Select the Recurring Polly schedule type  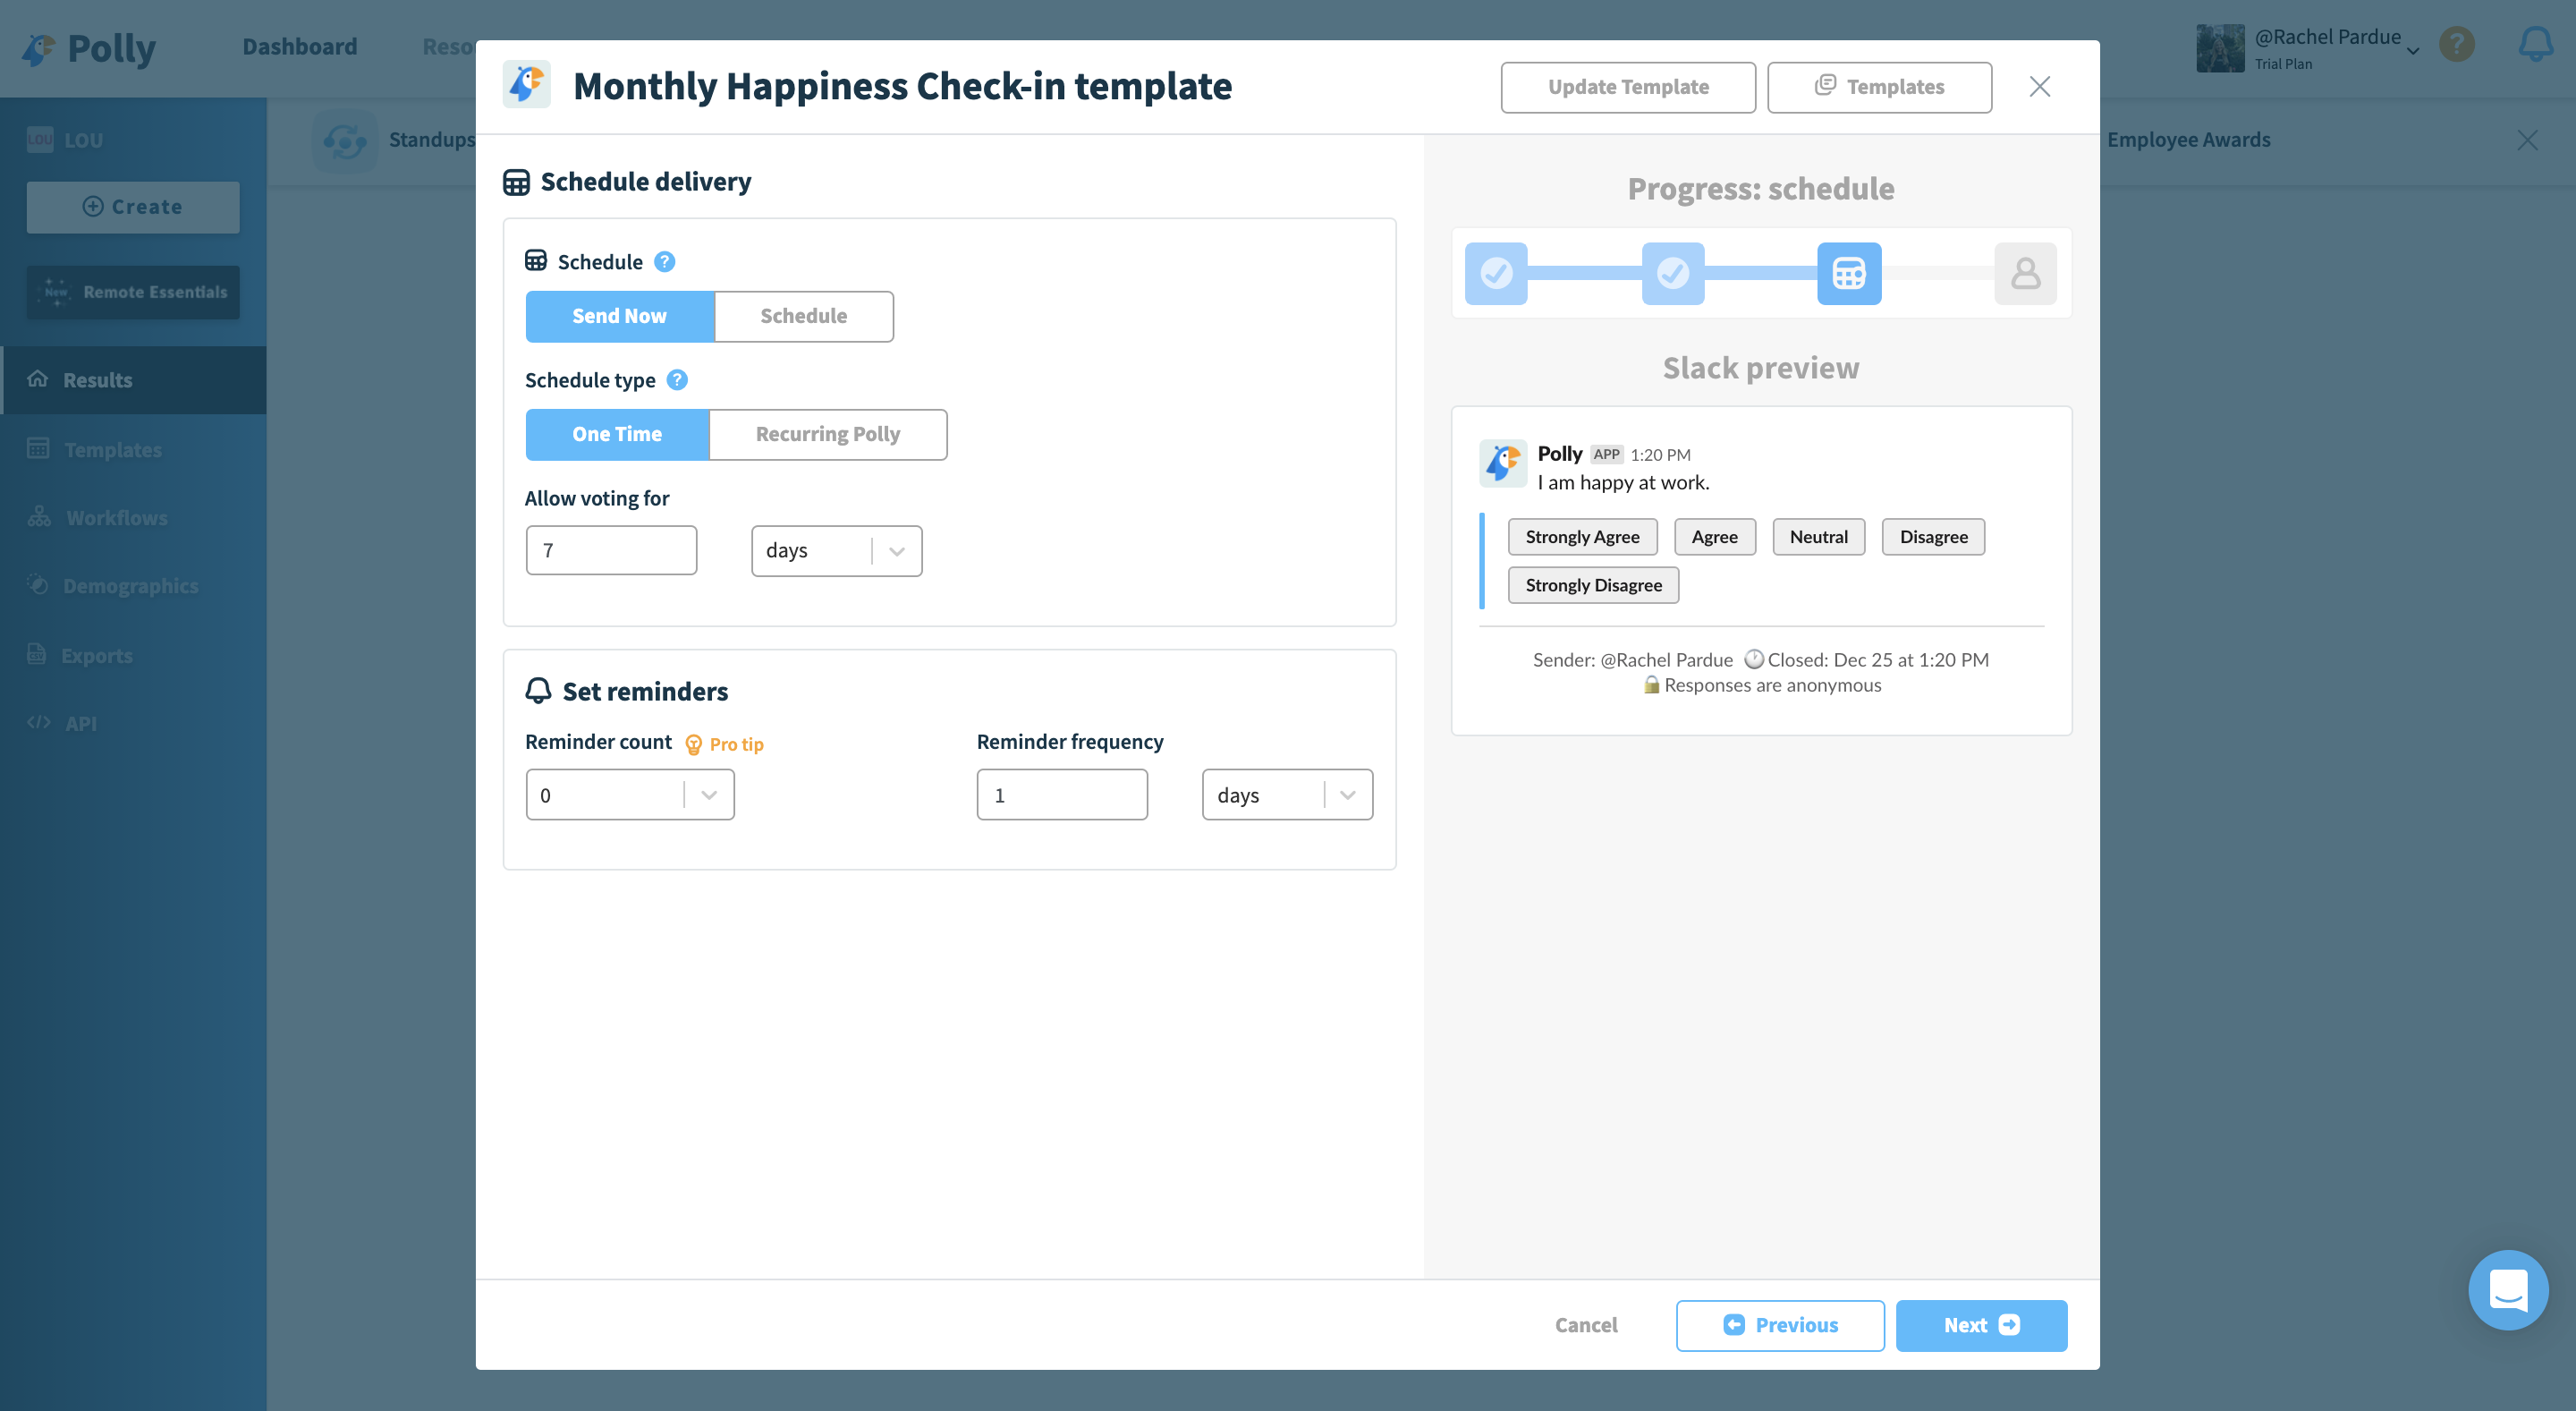[x=827, y=434]
